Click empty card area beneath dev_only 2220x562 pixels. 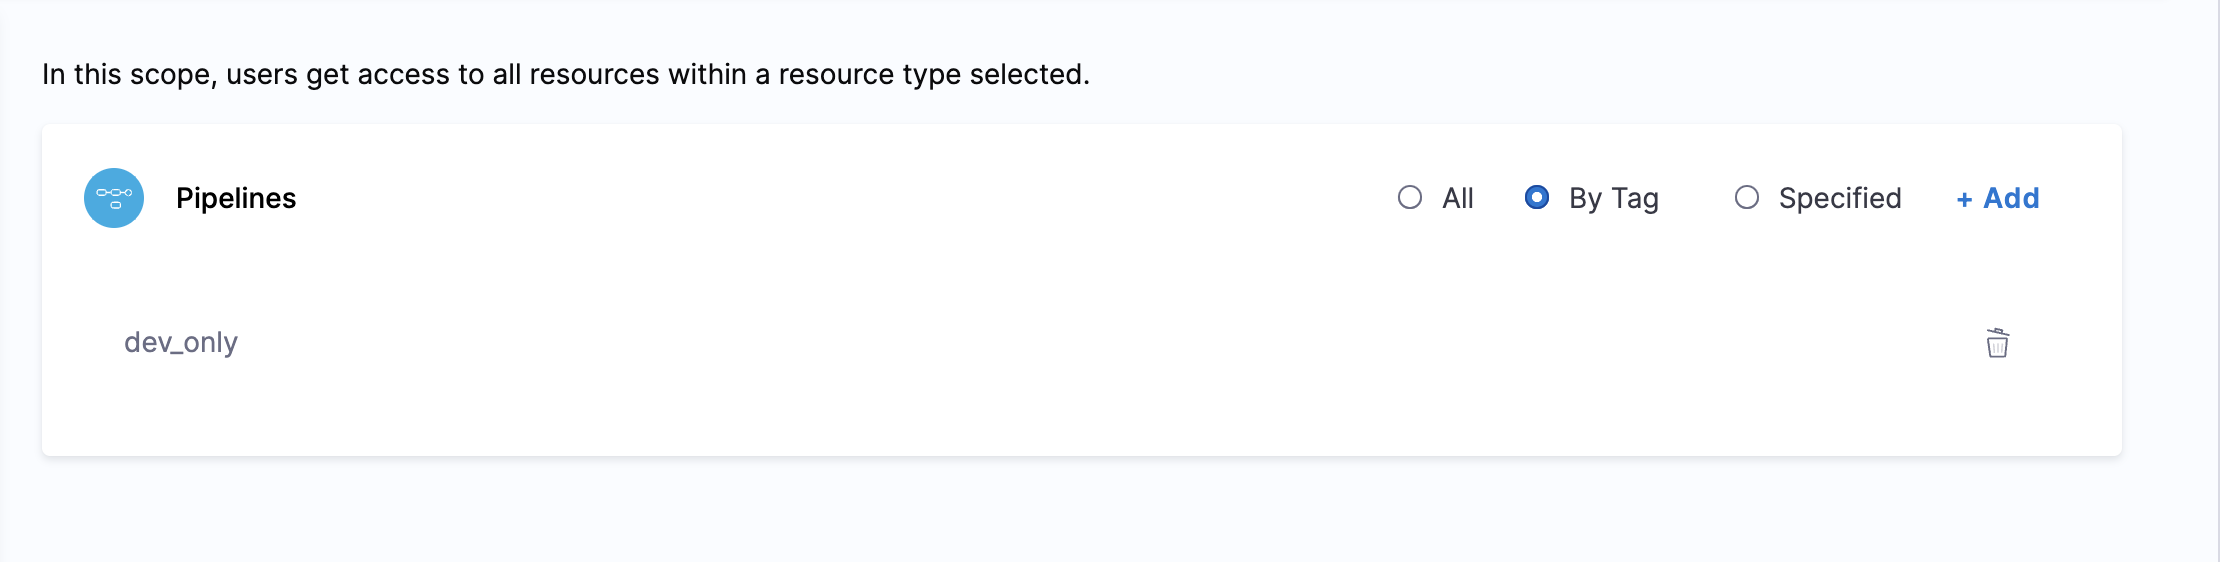coord(600,415)
